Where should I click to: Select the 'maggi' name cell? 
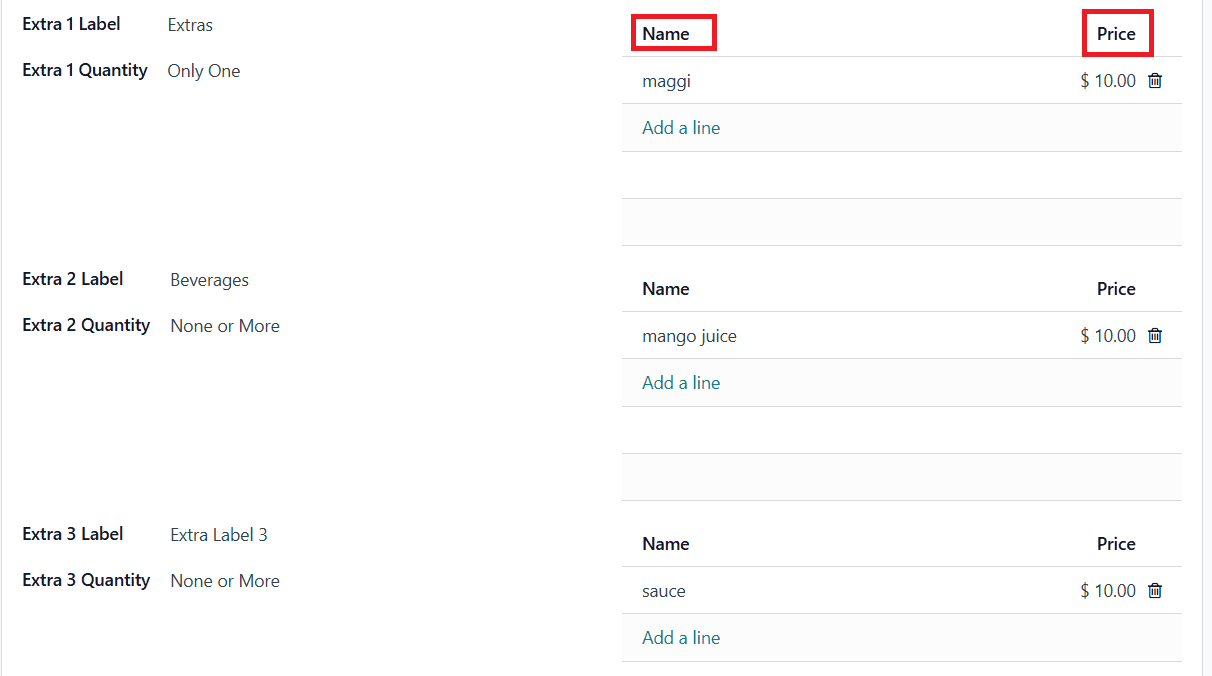[666, 81]
